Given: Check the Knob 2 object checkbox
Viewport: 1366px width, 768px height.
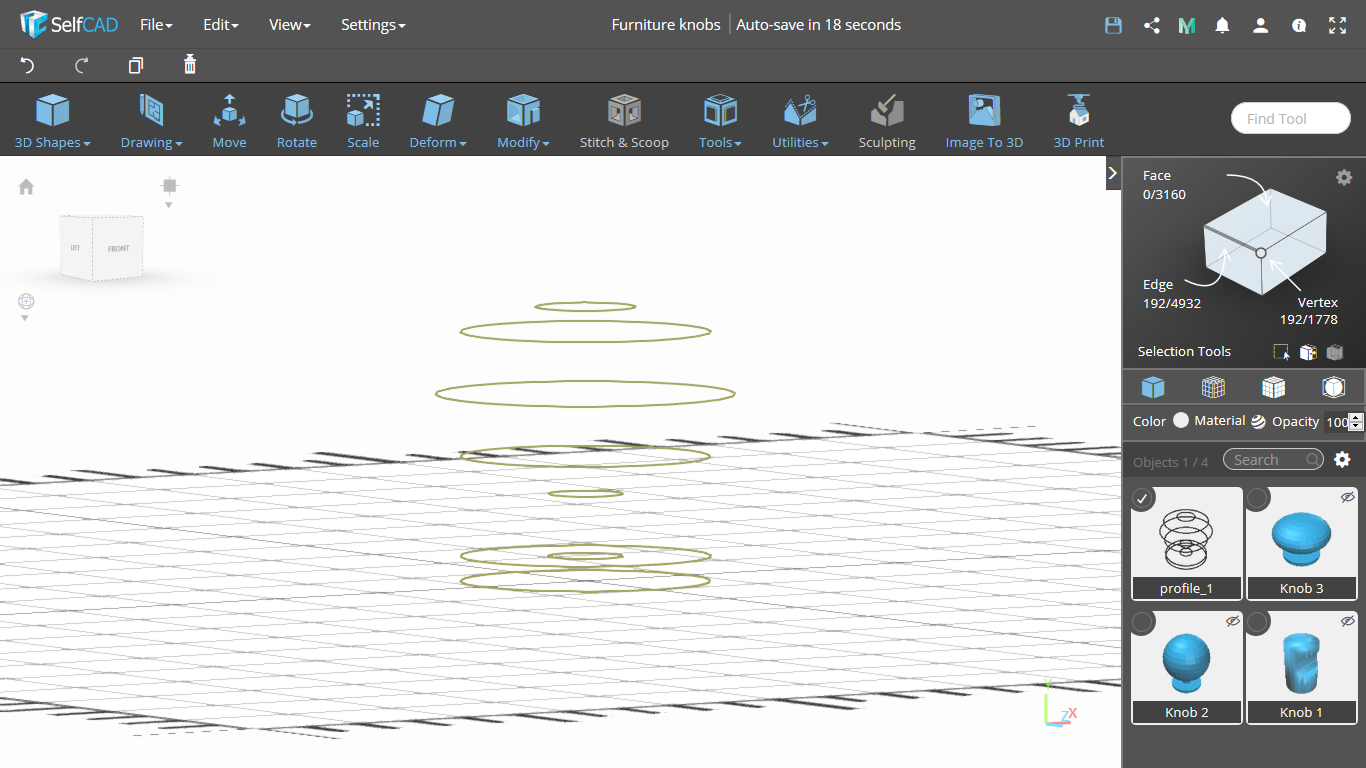Looking at the screenshot, I should click(x=1142, y=622).
